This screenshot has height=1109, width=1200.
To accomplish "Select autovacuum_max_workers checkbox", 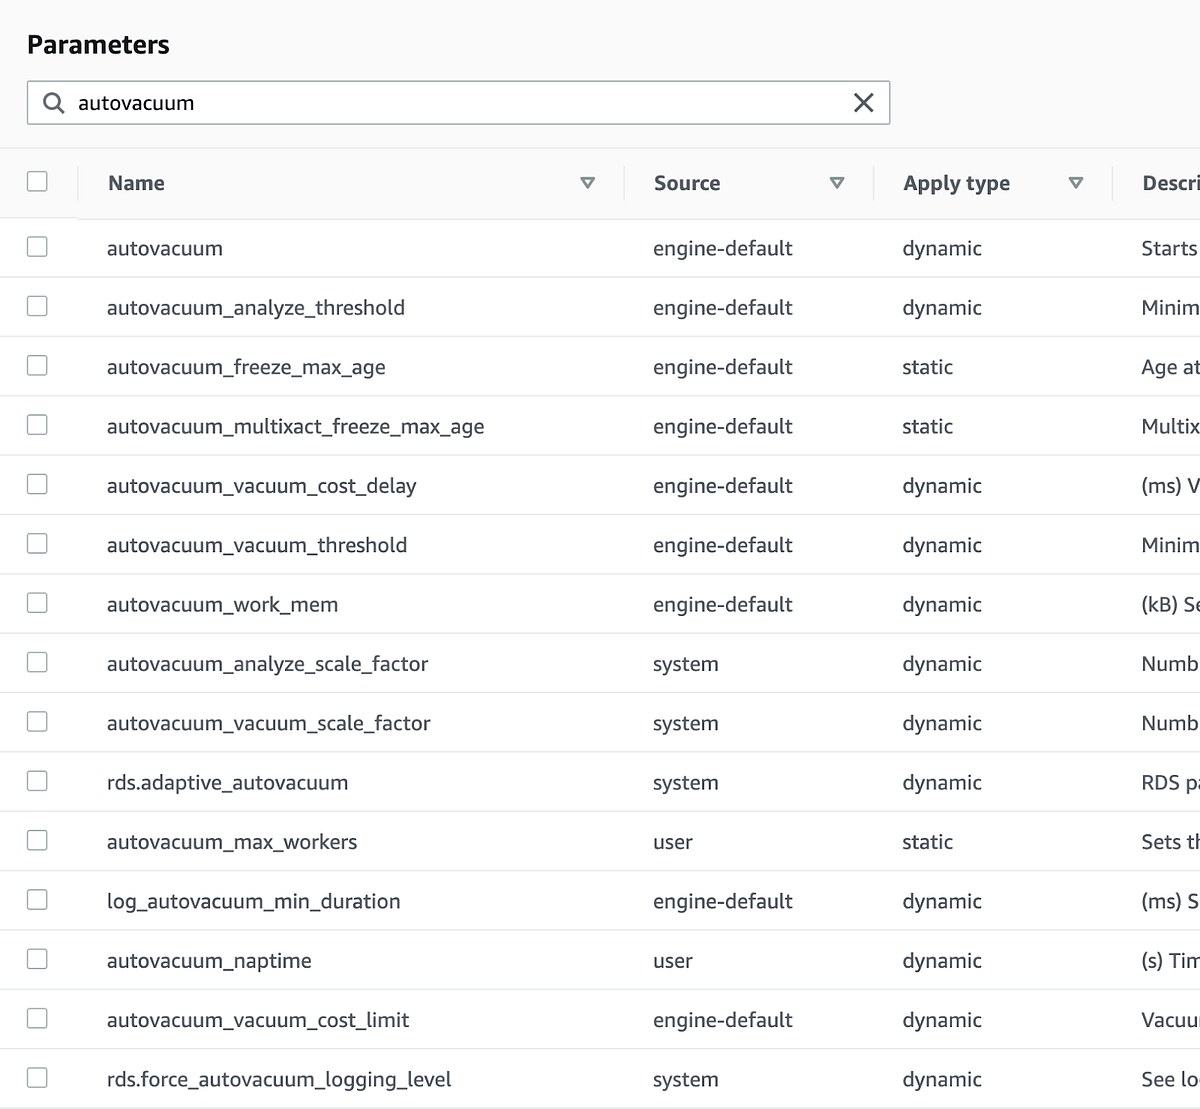I will click(37, 840).
